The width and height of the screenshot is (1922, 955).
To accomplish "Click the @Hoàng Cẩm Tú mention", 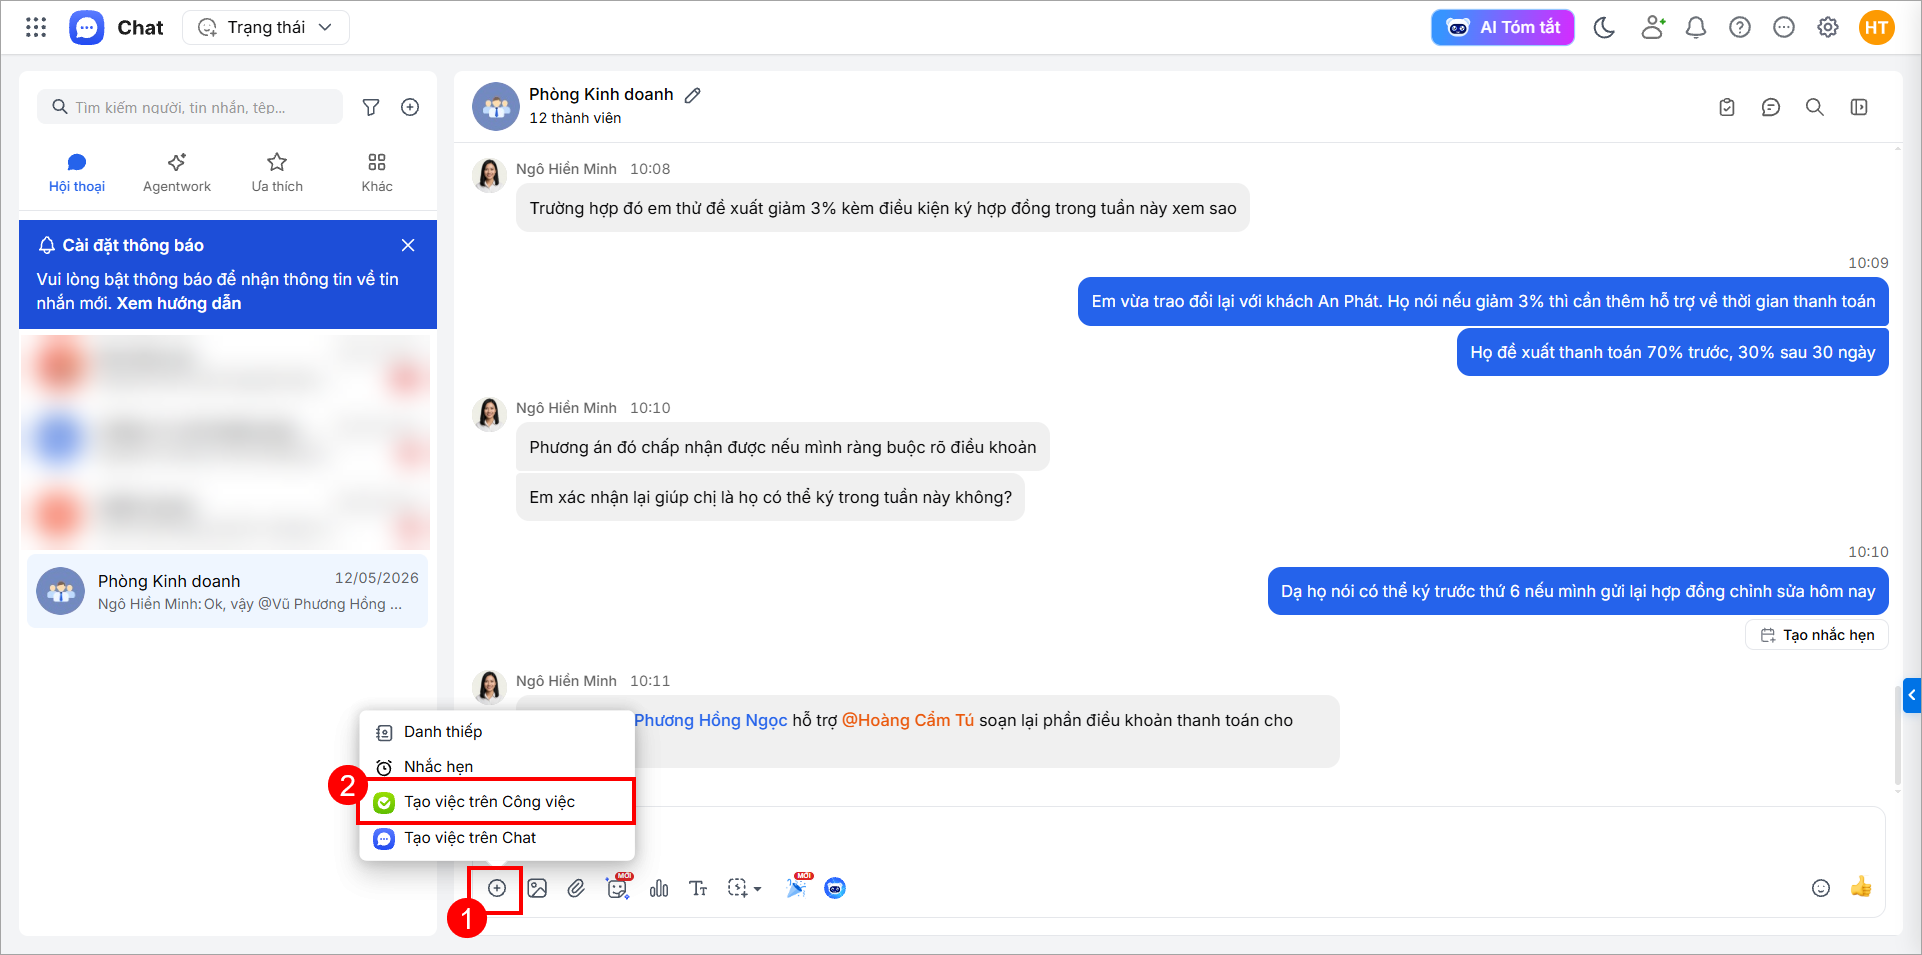I will pos(908,720).
